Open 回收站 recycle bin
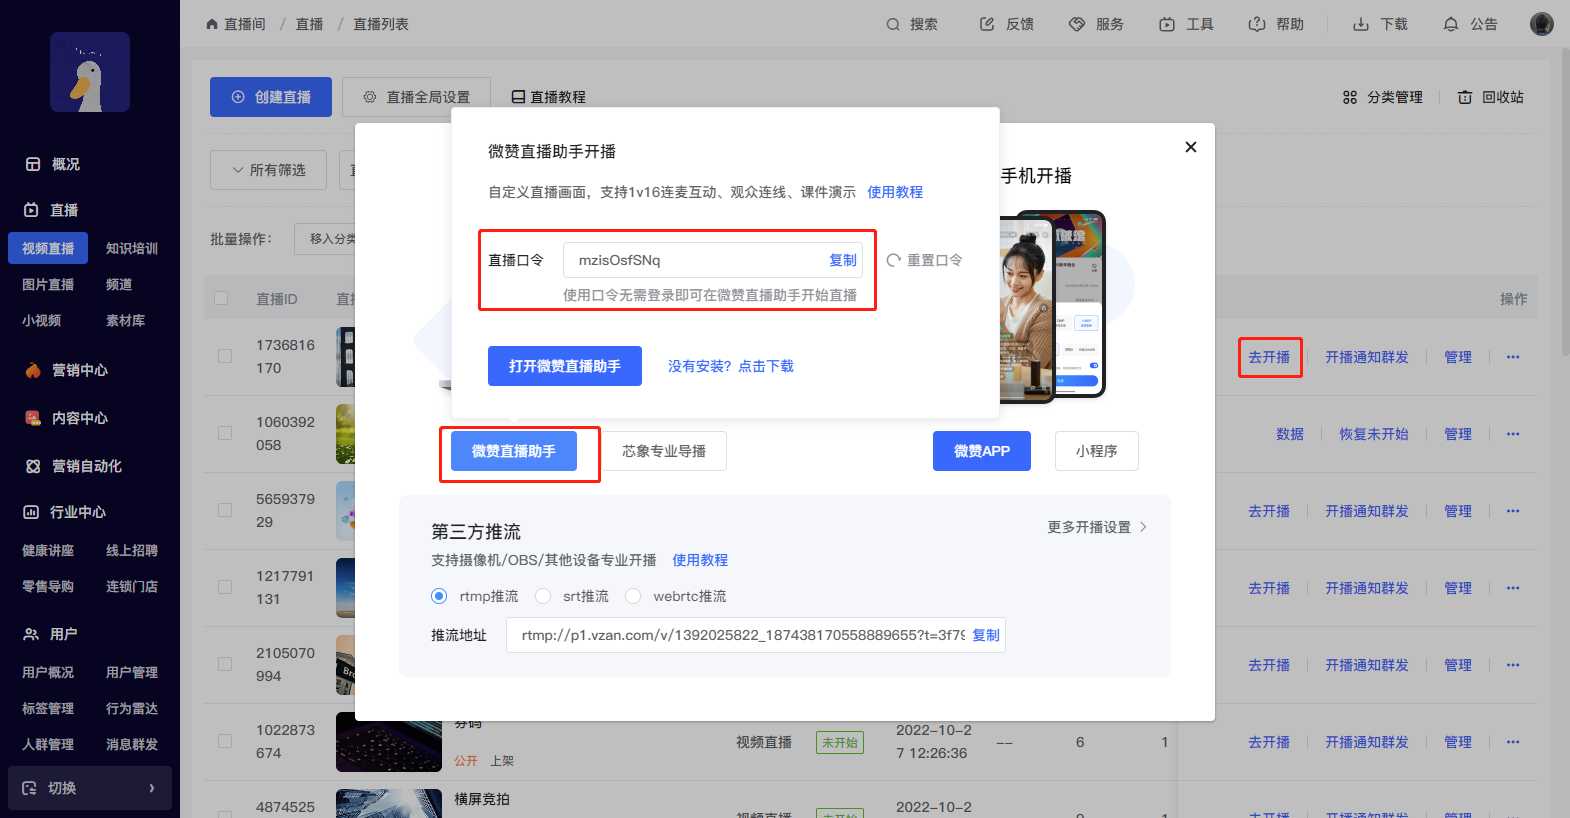 point(1491,97)
